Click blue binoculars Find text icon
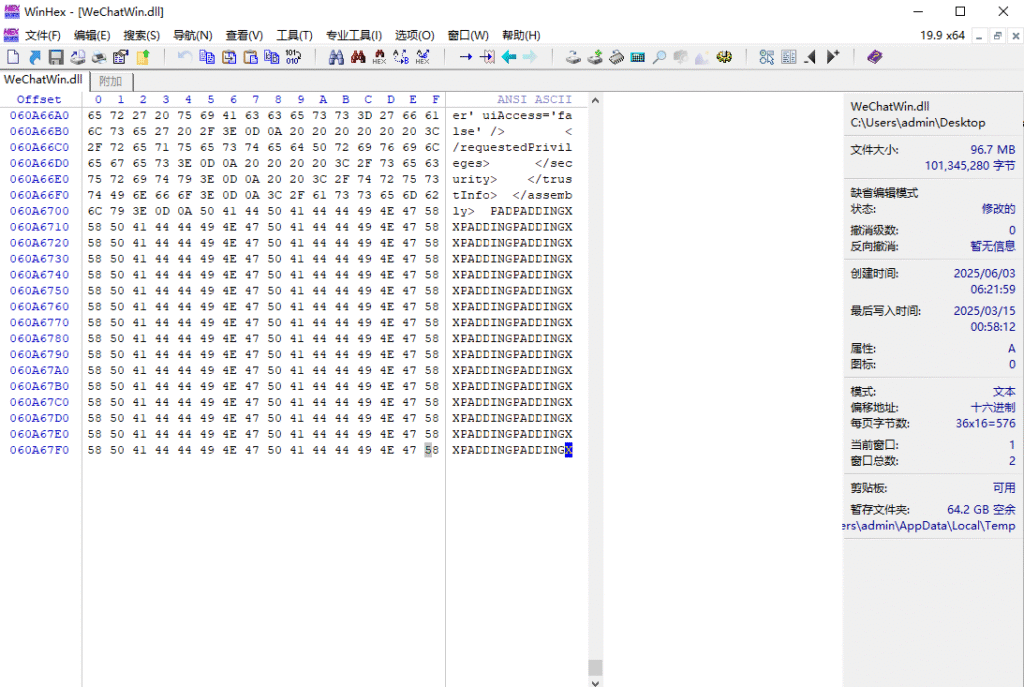The height and width of the screenshot is (687, 1024). point(336,57)
